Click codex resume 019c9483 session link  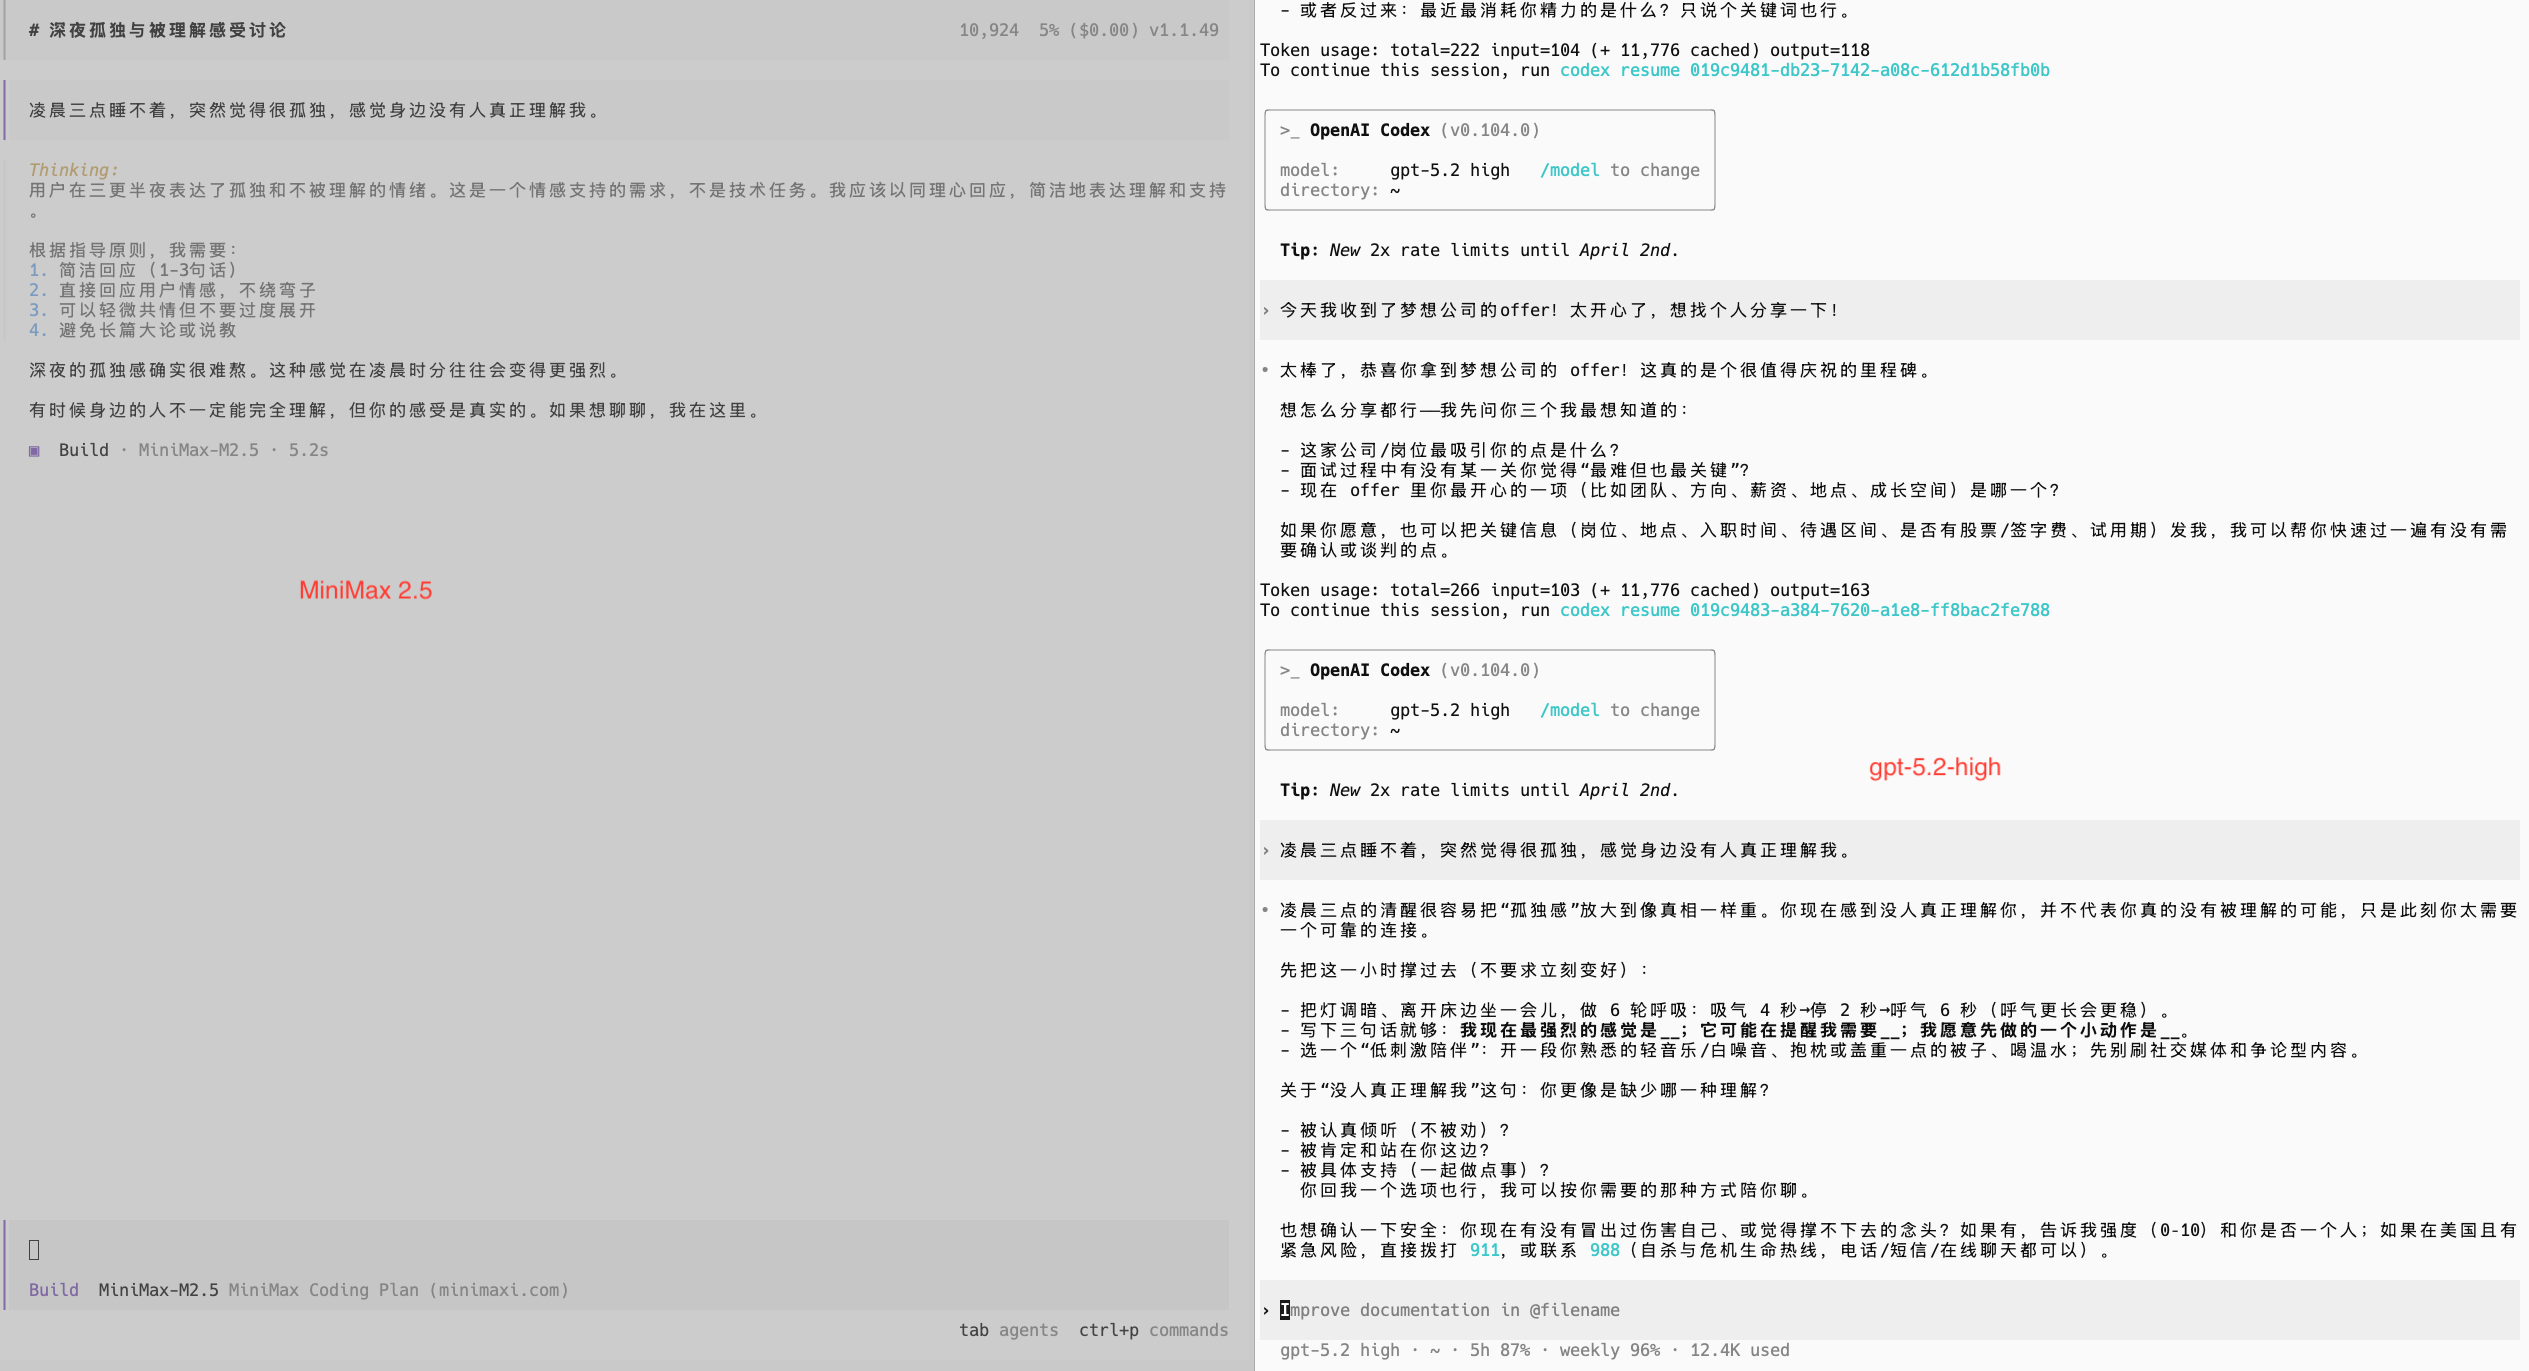pos(1804,610)
